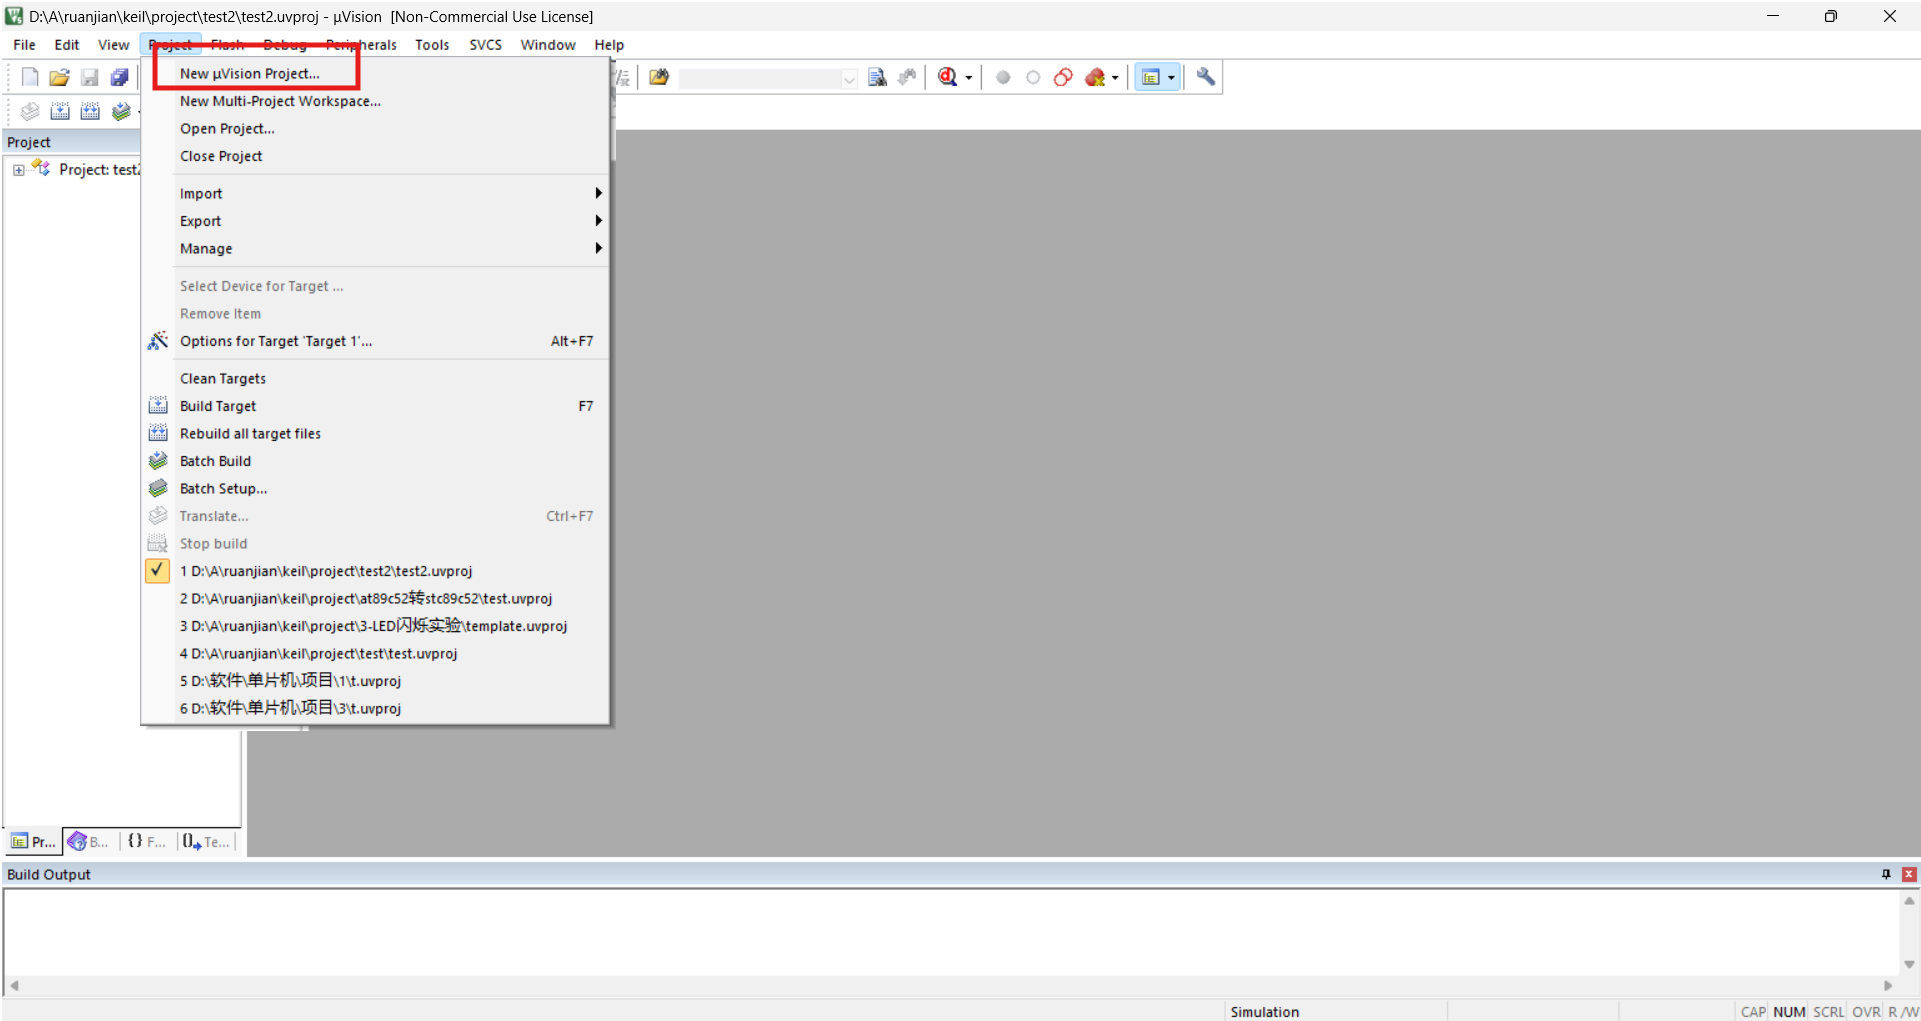The width and height of the screenshot is (1921, 1021).
Task: Click the Incremental Find binoculars icon
Action: click(907, 77)
